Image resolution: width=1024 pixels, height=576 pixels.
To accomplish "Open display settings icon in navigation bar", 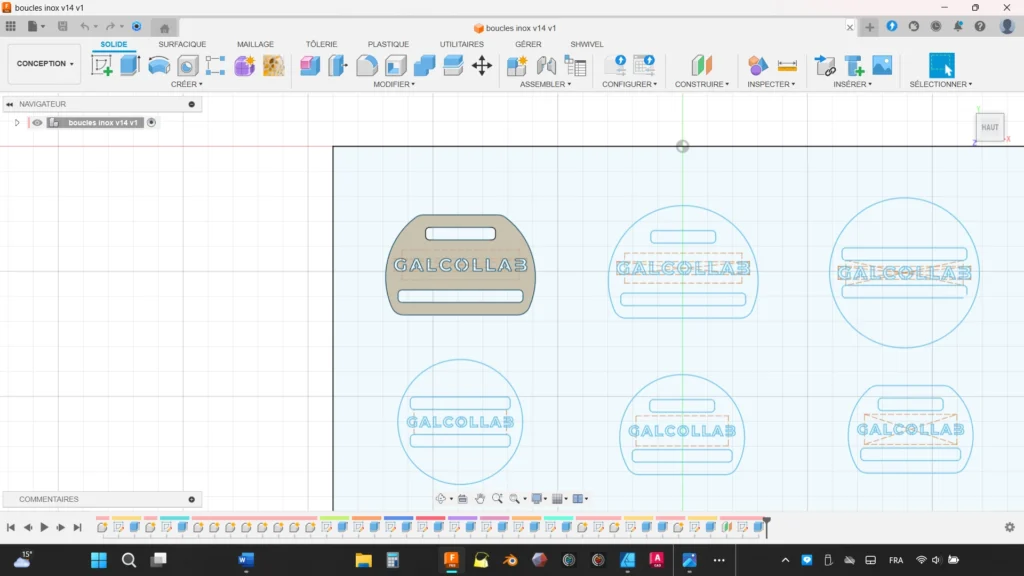I will (537, 498).
